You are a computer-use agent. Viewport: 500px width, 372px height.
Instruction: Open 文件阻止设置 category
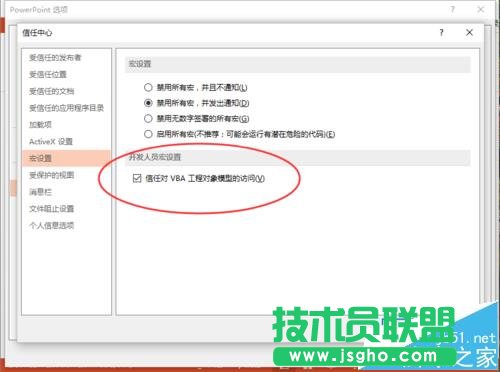pos(52,209)
